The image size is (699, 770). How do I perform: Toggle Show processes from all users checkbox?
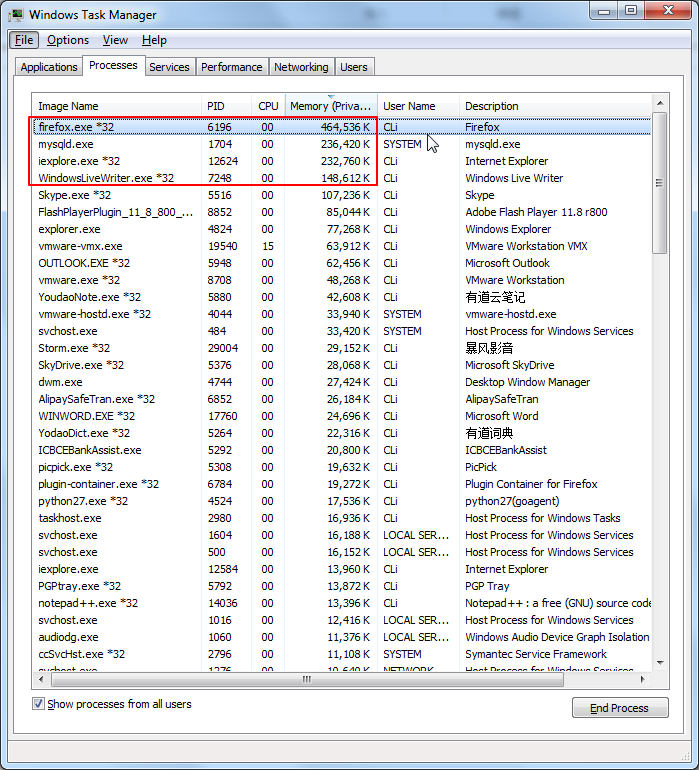[38, 704]
